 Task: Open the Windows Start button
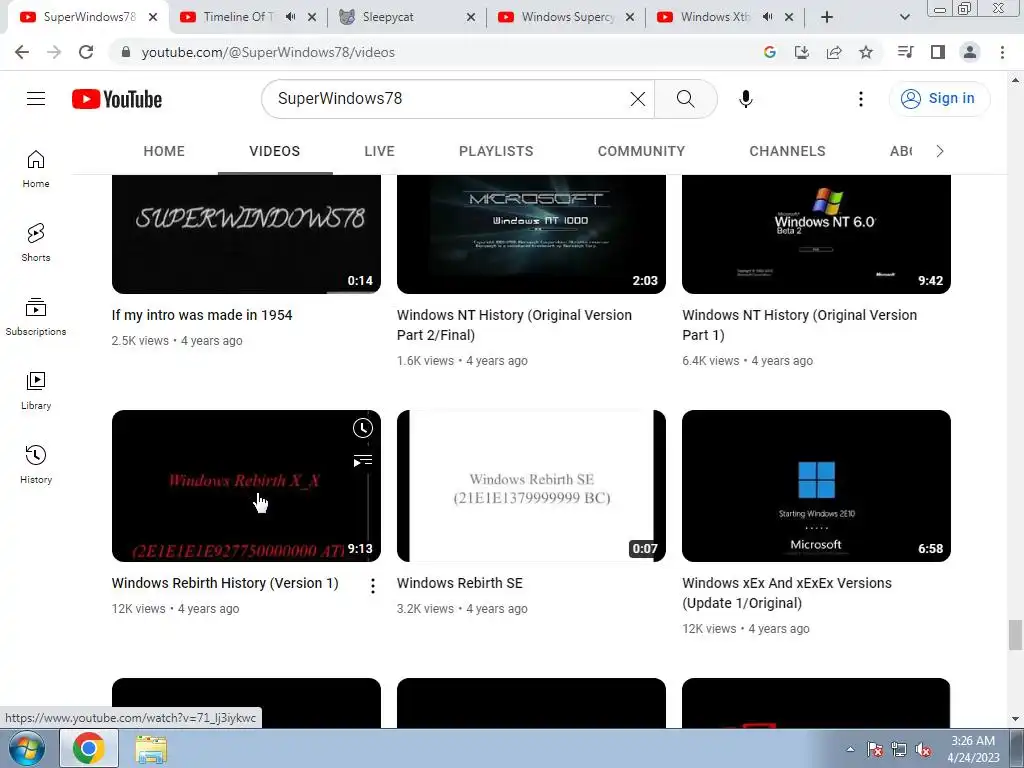pyautogui.click(x=27, y=749)
